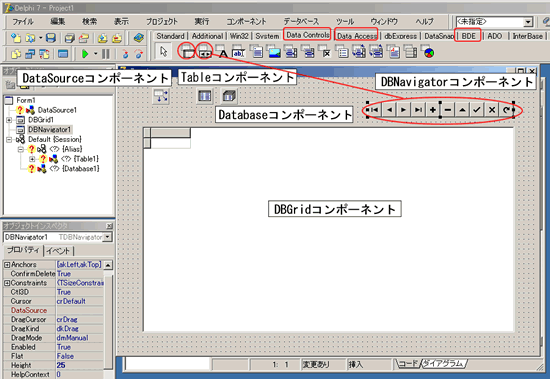Click the navigator First record button
Image resolution: width=550 pixels, height=379 pixels.
click(x=375, y=110)
